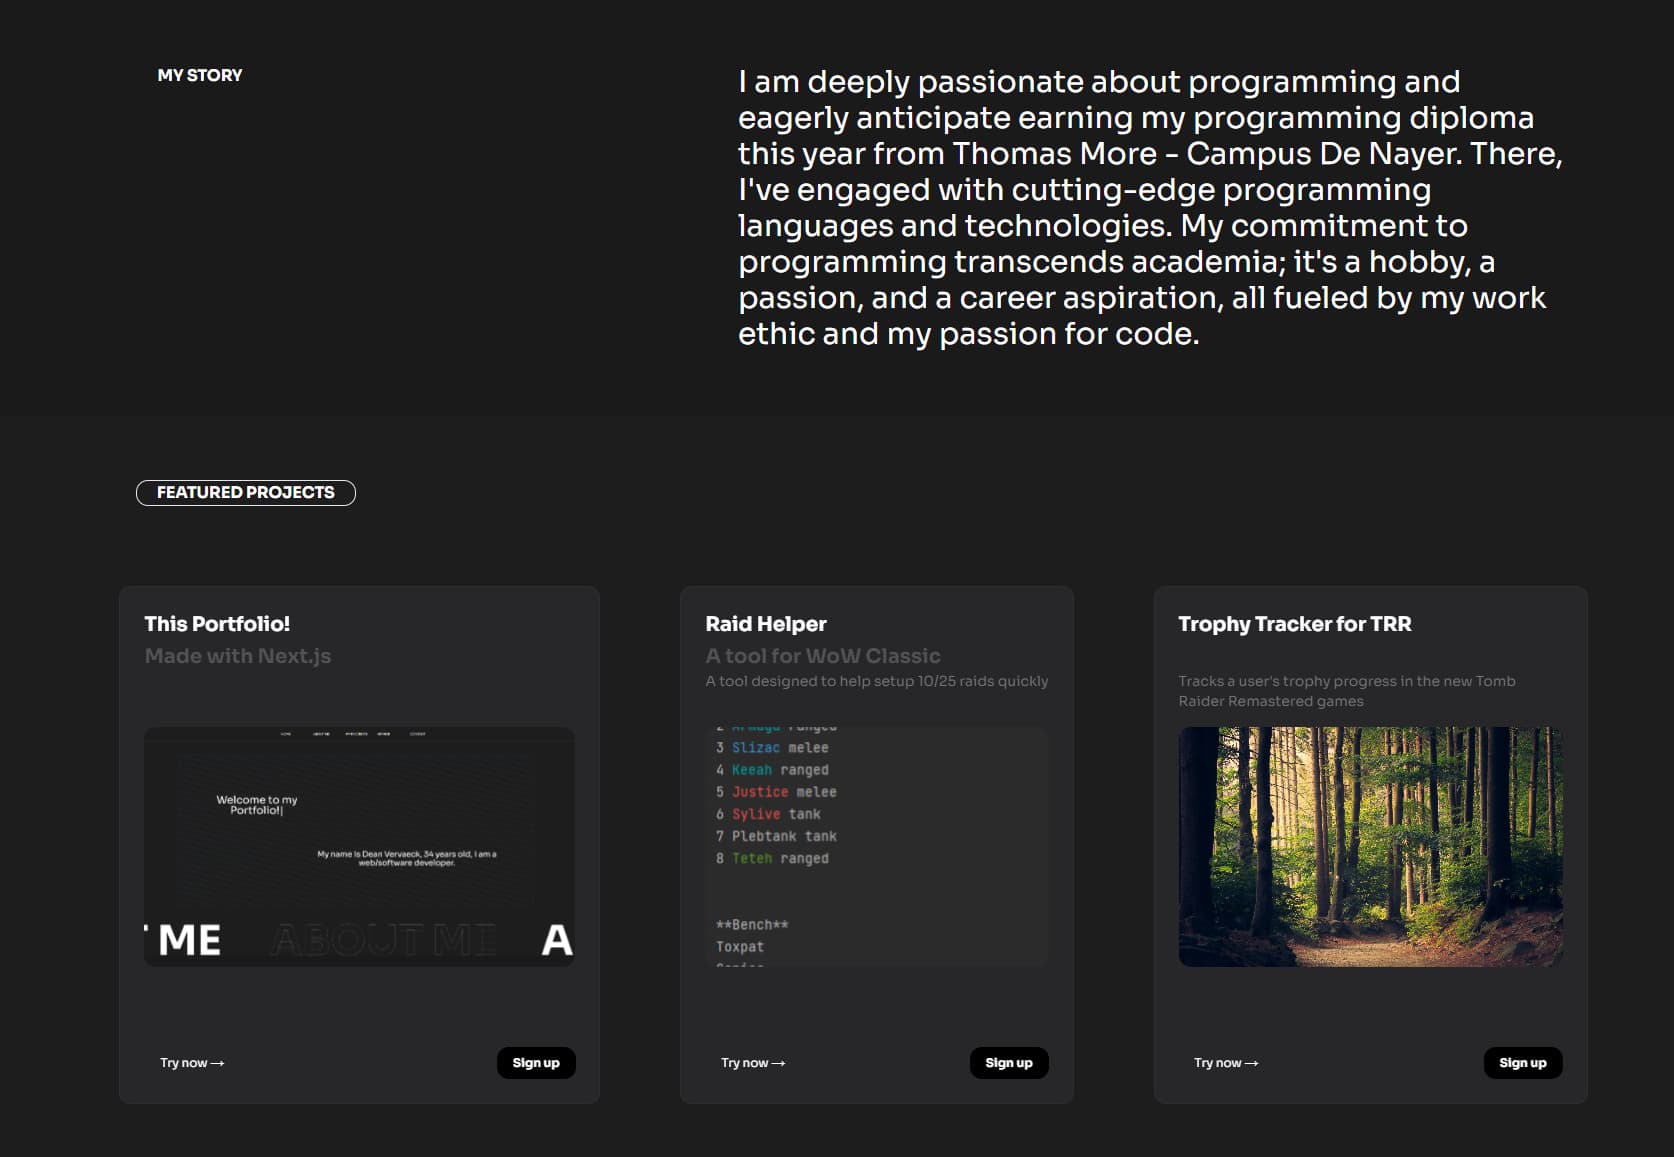Click 'Plebtank tank' row in roster preview
Image resolution: width=1674 pixels, height=1157 pixels.
click(776, 836)
